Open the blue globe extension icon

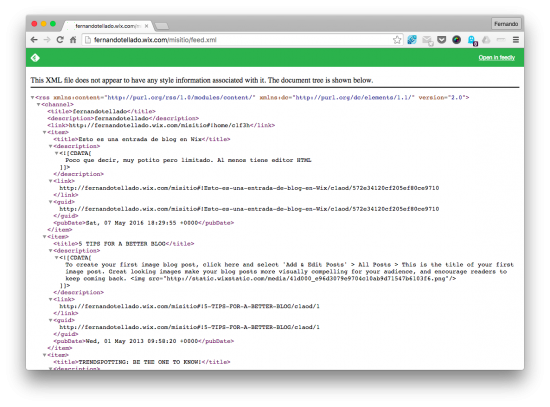point(412,40)
